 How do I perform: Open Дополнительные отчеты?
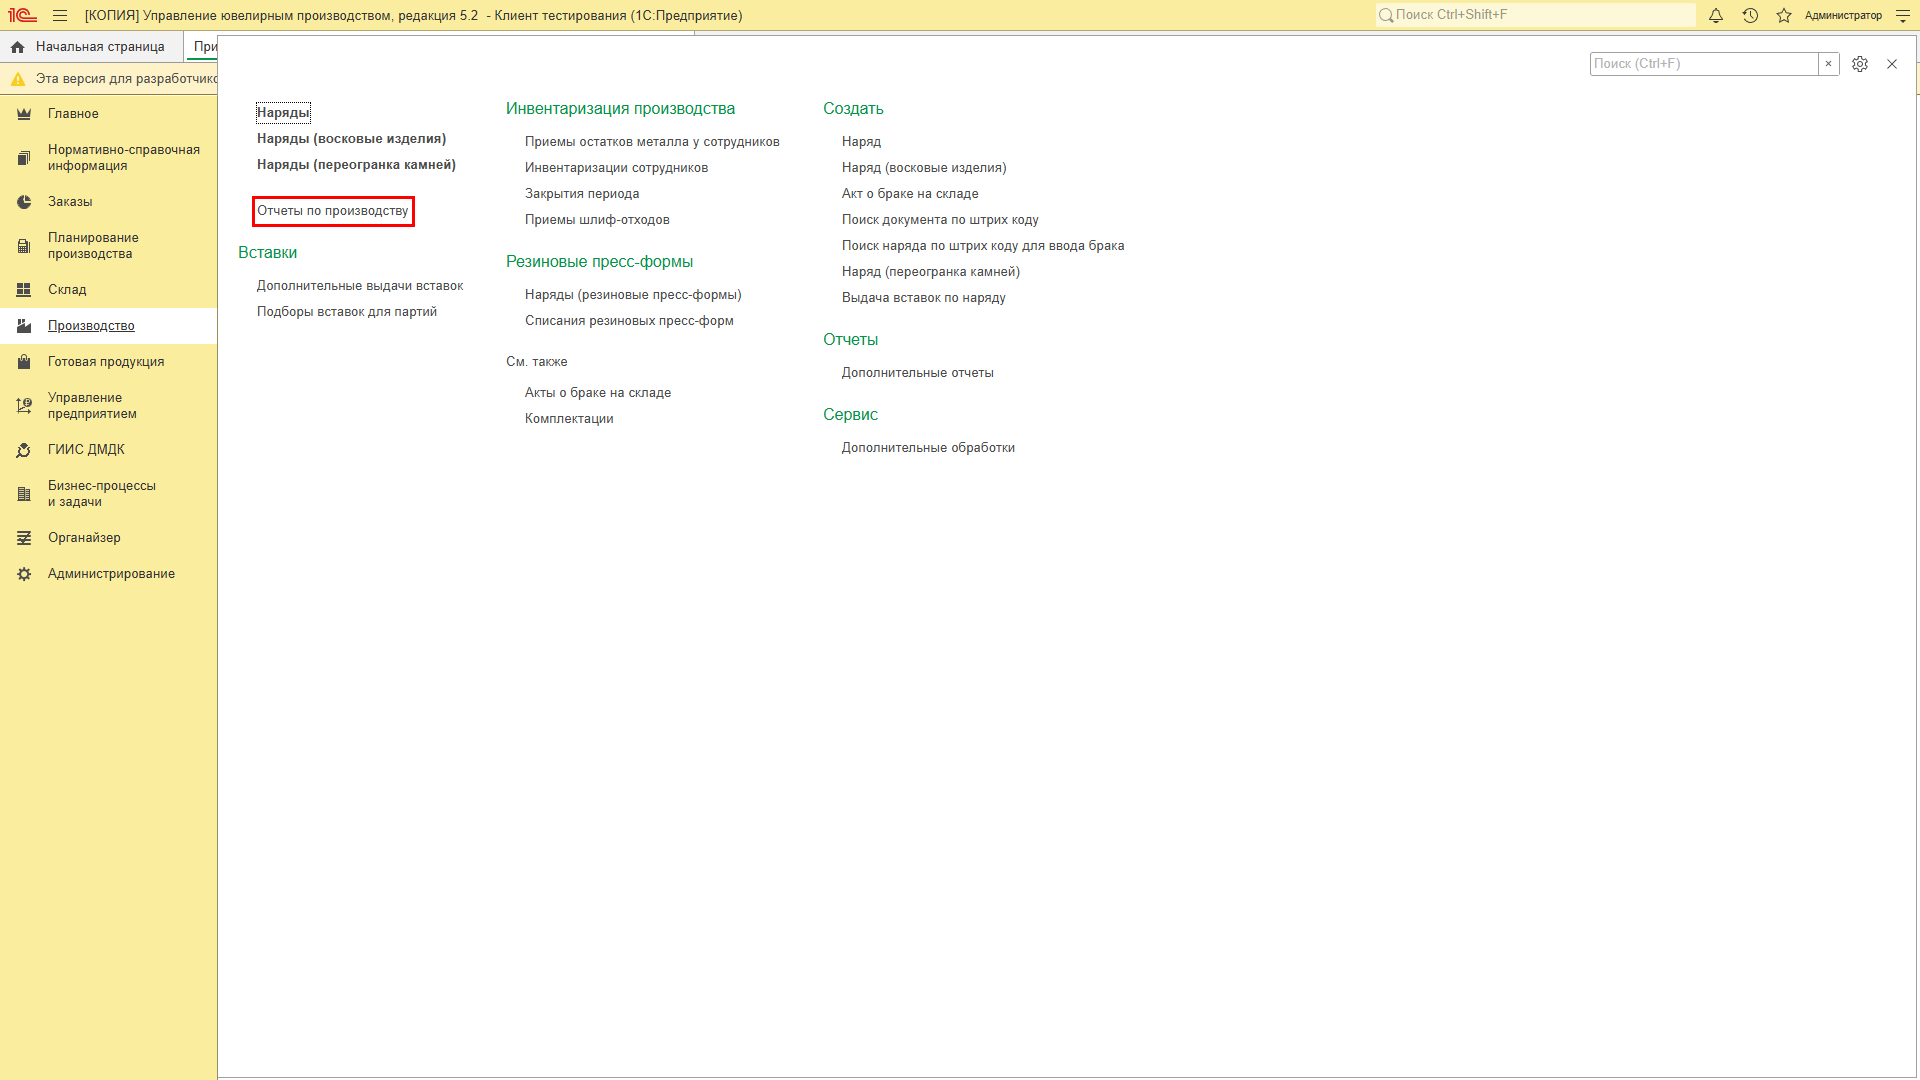point(918,373)
